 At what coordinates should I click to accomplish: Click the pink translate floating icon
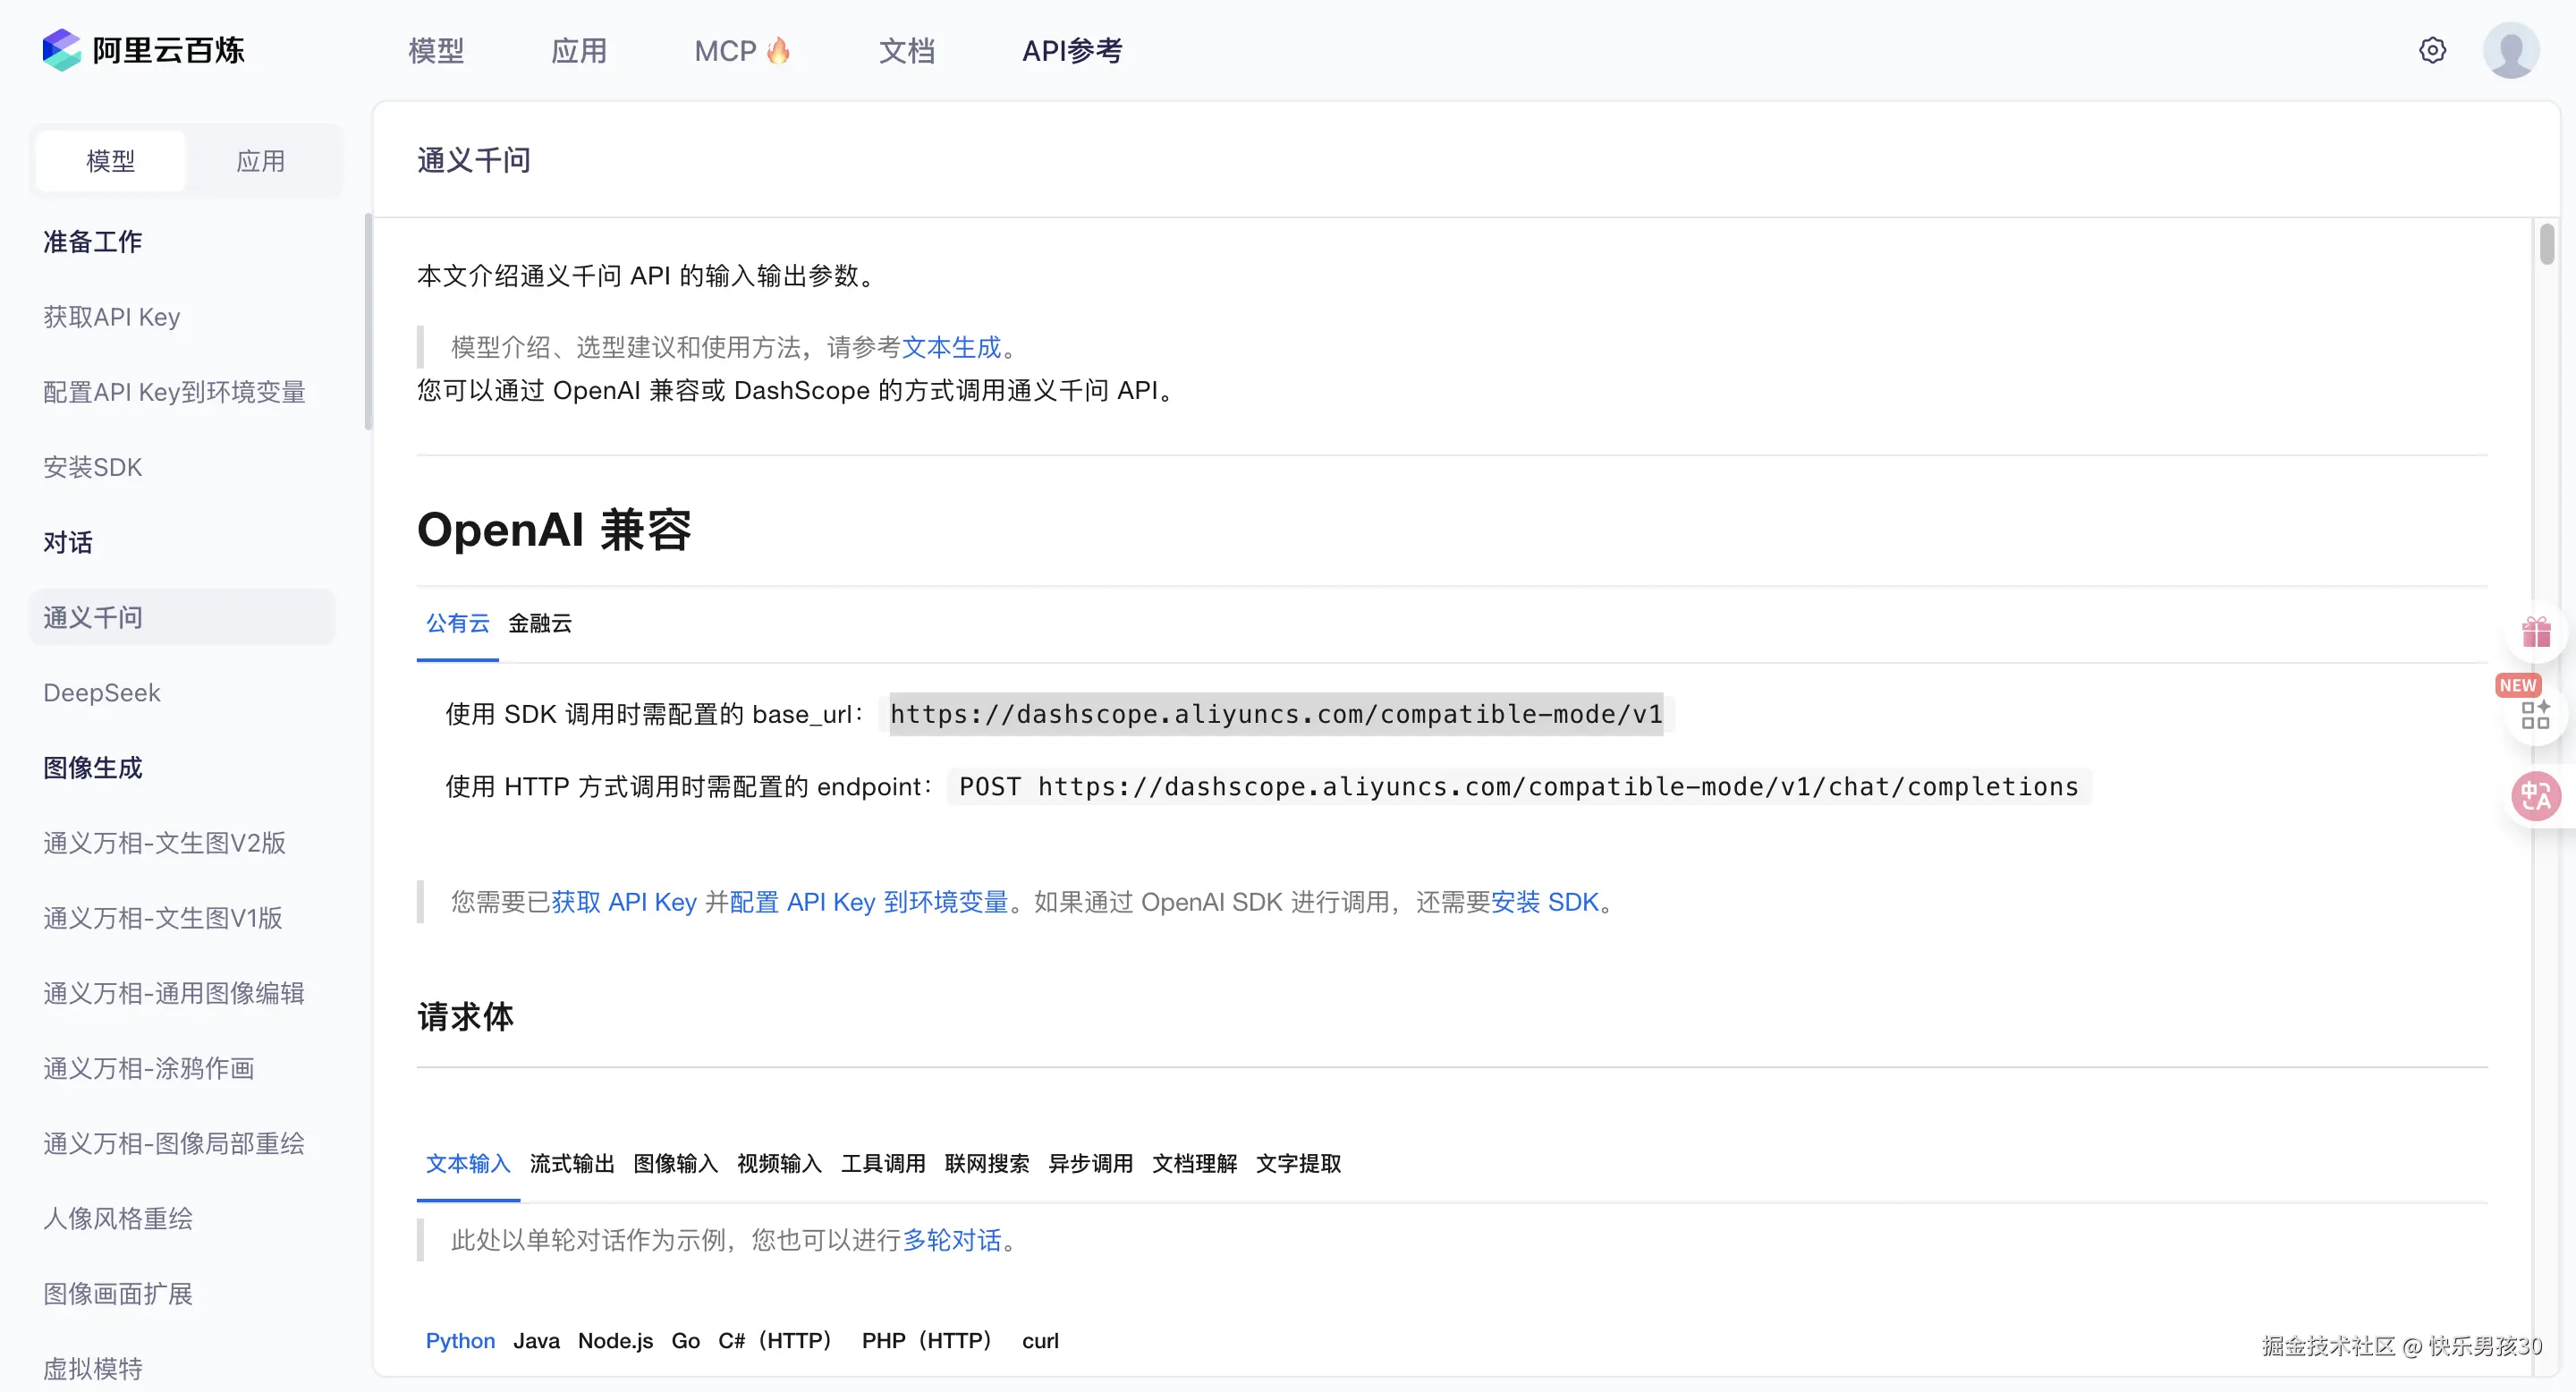coord(2536,797)
